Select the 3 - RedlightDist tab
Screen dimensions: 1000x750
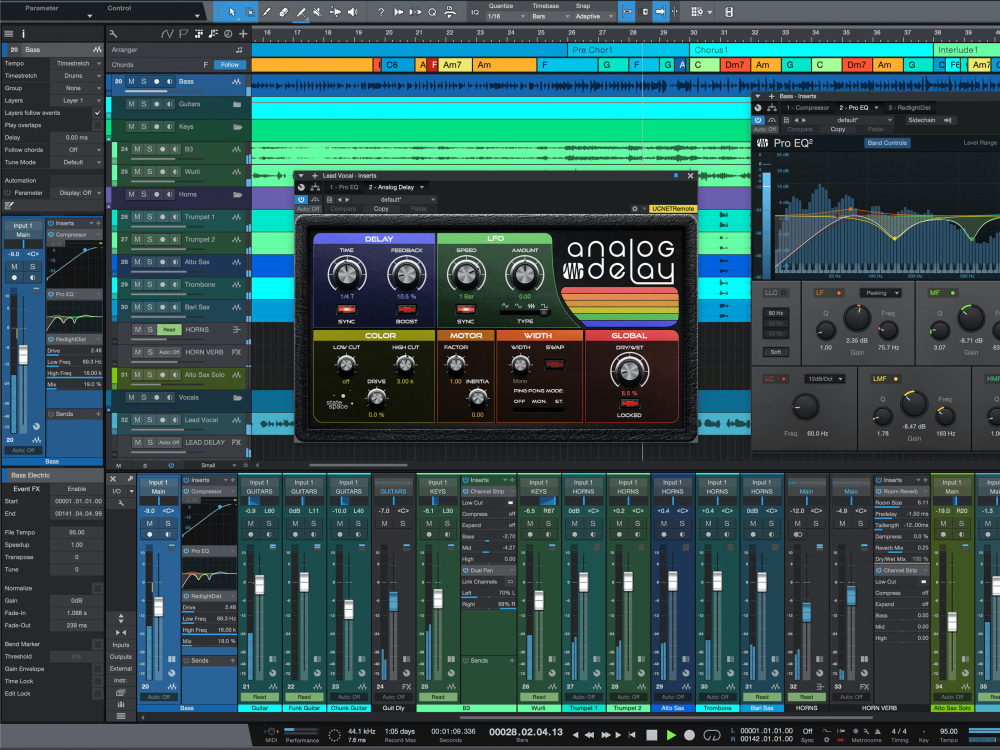[909, 108]
